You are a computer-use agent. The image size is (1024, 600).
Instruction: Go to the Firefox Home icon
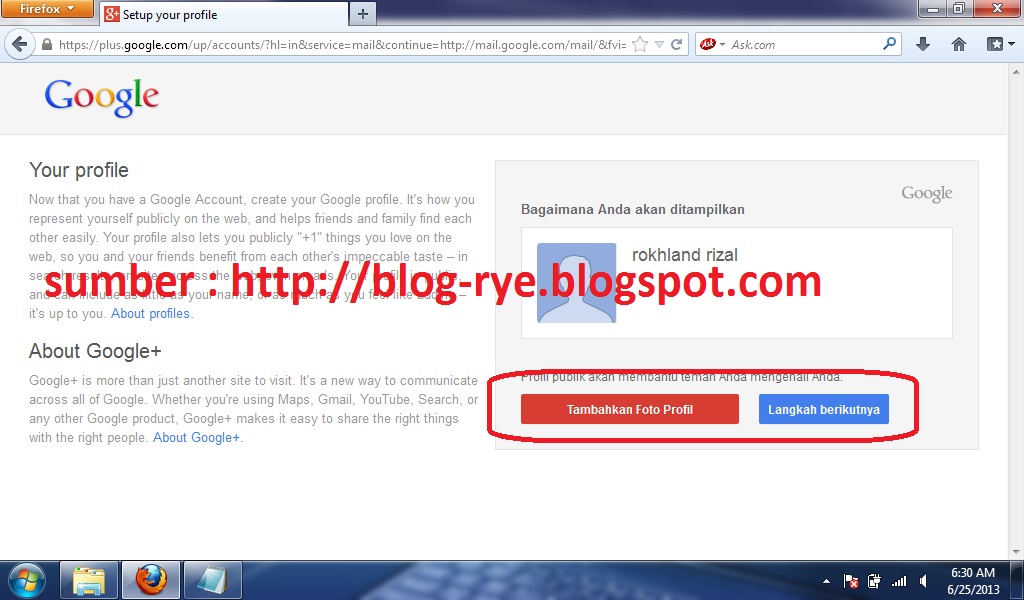click(x=959, y=44)
